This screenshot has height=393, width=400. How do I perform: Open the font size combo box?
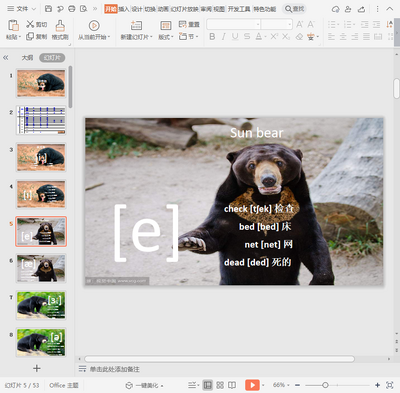pos(277,24)
